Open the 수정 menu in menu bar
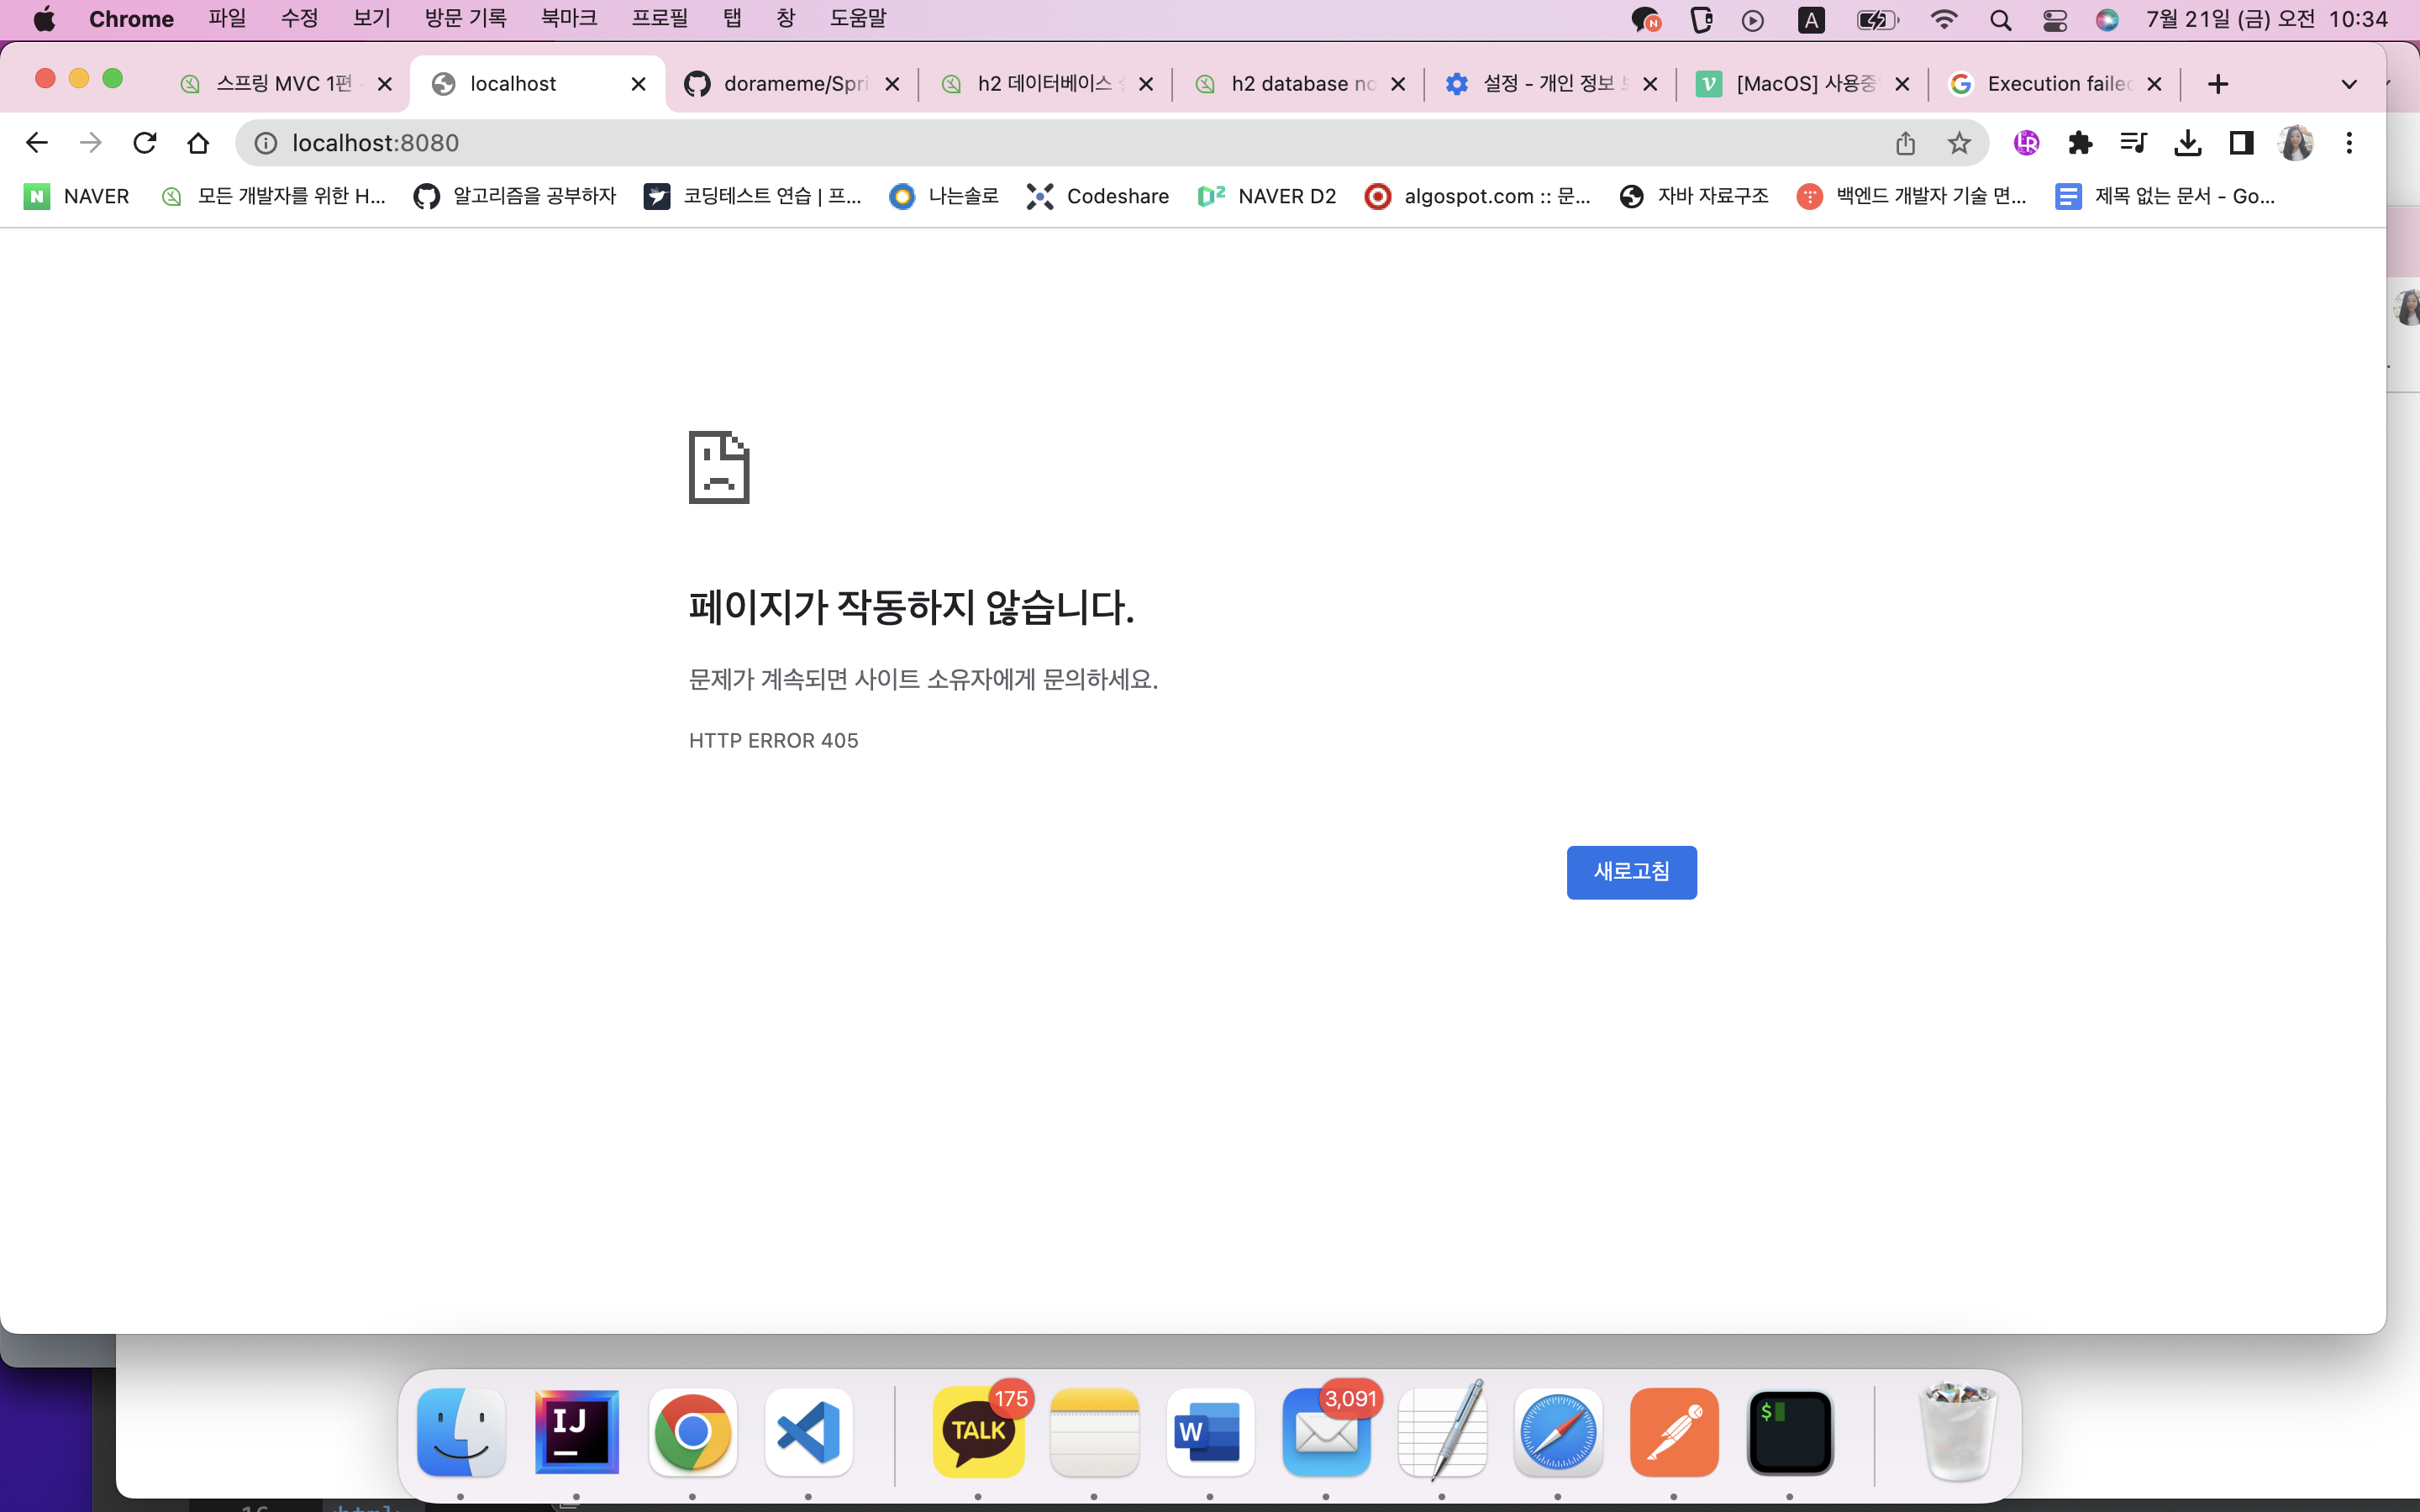 click(x=299, y=19)
